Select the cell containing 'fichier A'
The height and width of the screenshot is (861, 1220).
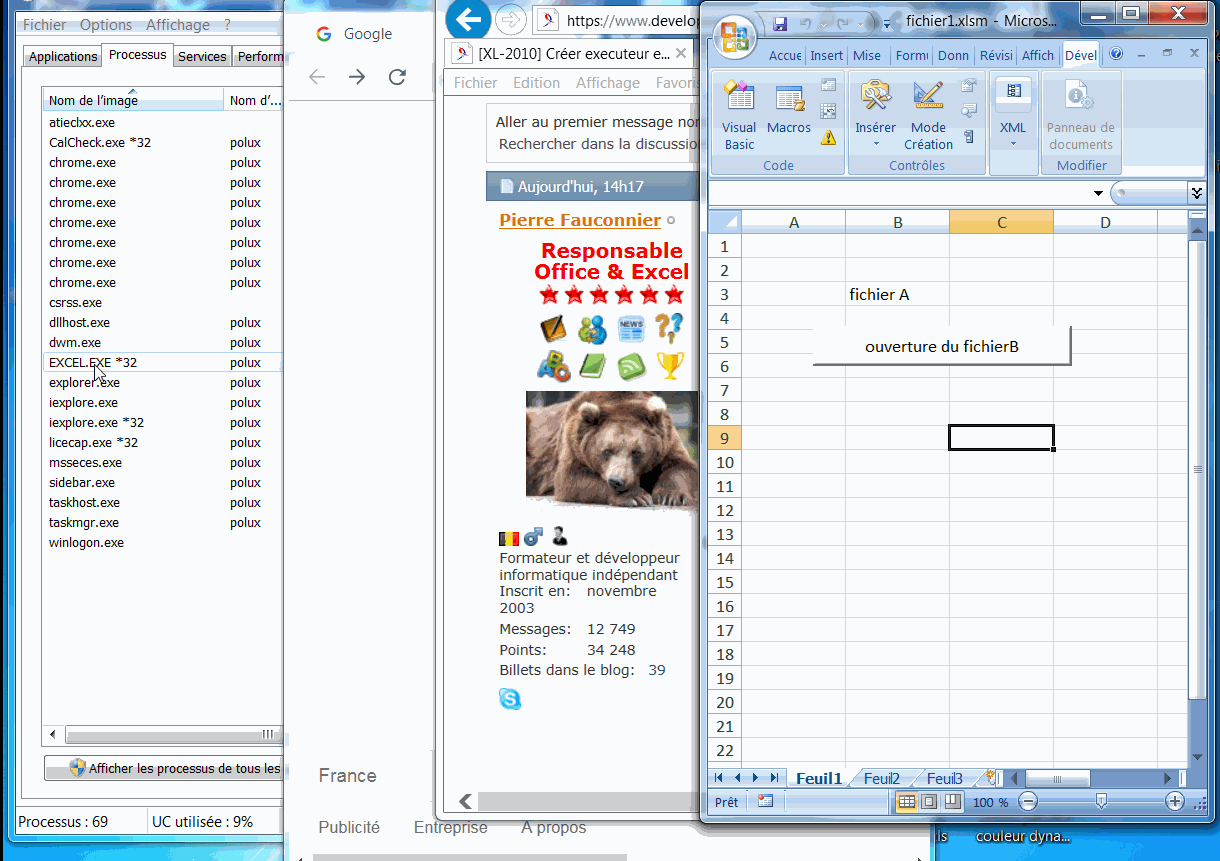(x=897, y=294)
